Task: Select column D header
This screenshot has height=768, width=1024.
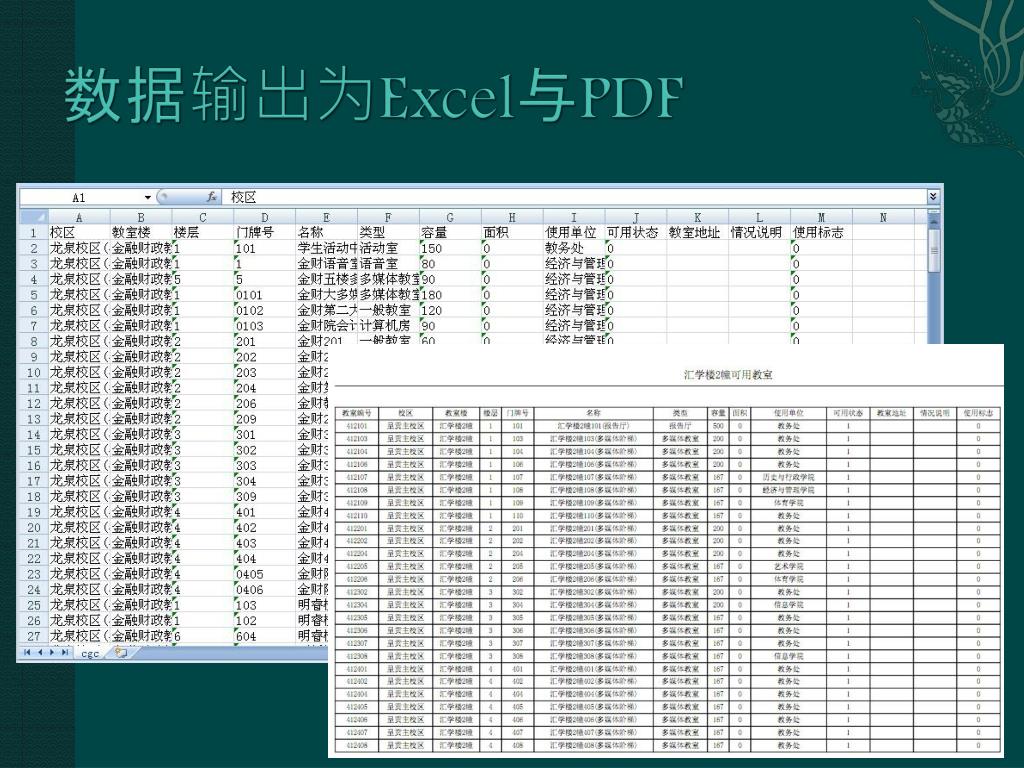Action: click(x=264, y=217)
